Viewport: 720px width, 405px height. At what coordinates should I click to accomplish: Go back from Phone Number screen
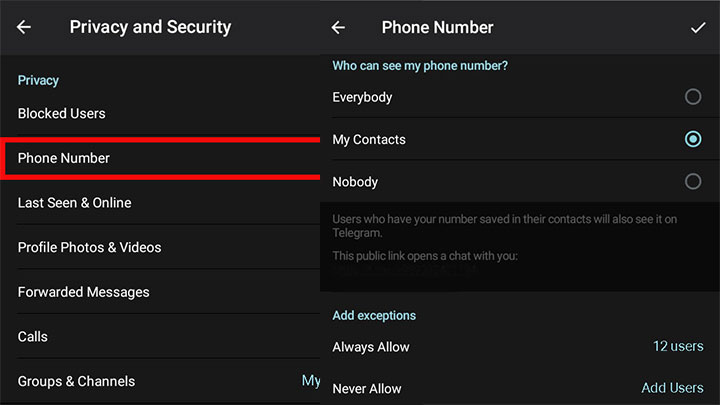coord(338,28)
